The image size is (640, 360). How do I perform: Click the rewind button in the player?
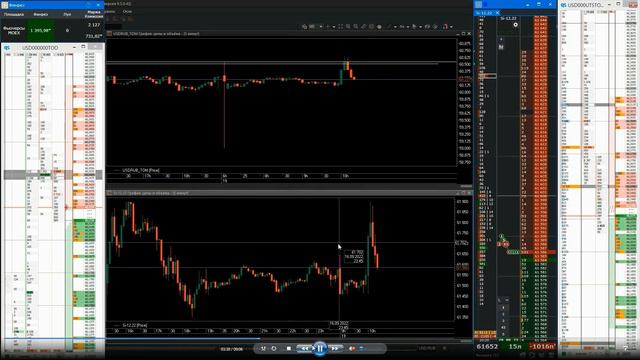point(304,348)
